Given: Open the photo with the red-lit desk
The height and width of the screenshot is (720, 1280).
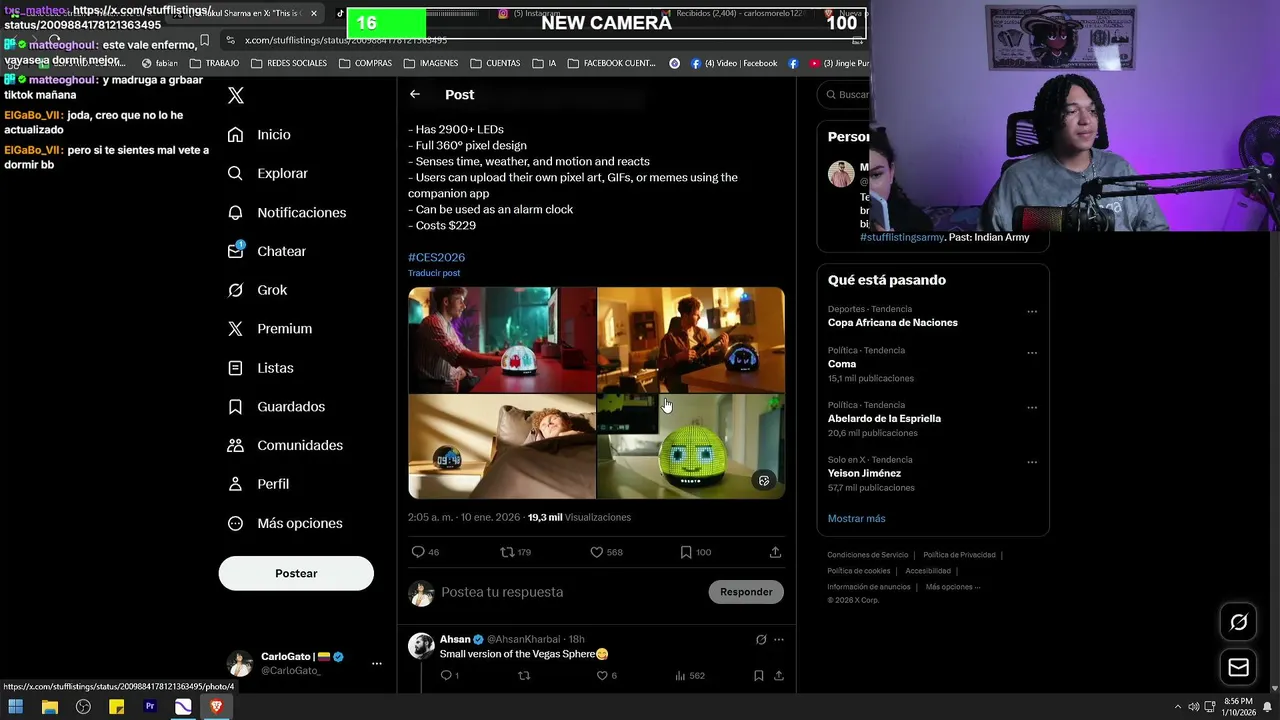Looking at the screenshot, I should tap(501, 339).
